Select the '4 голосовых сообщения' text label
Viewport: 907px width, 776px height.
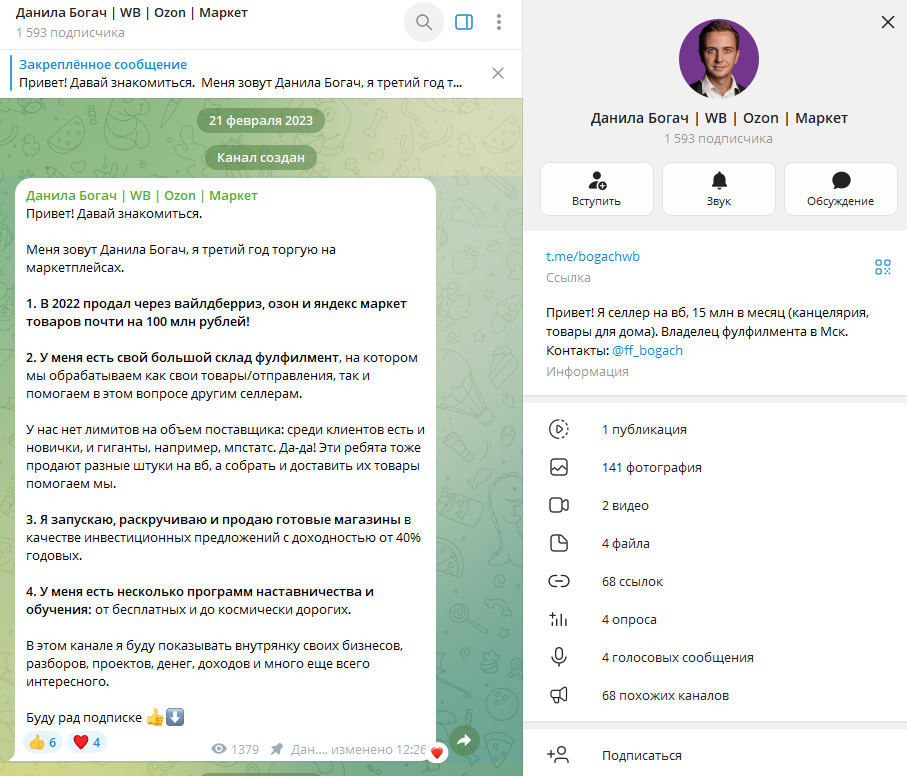point(678,657)
